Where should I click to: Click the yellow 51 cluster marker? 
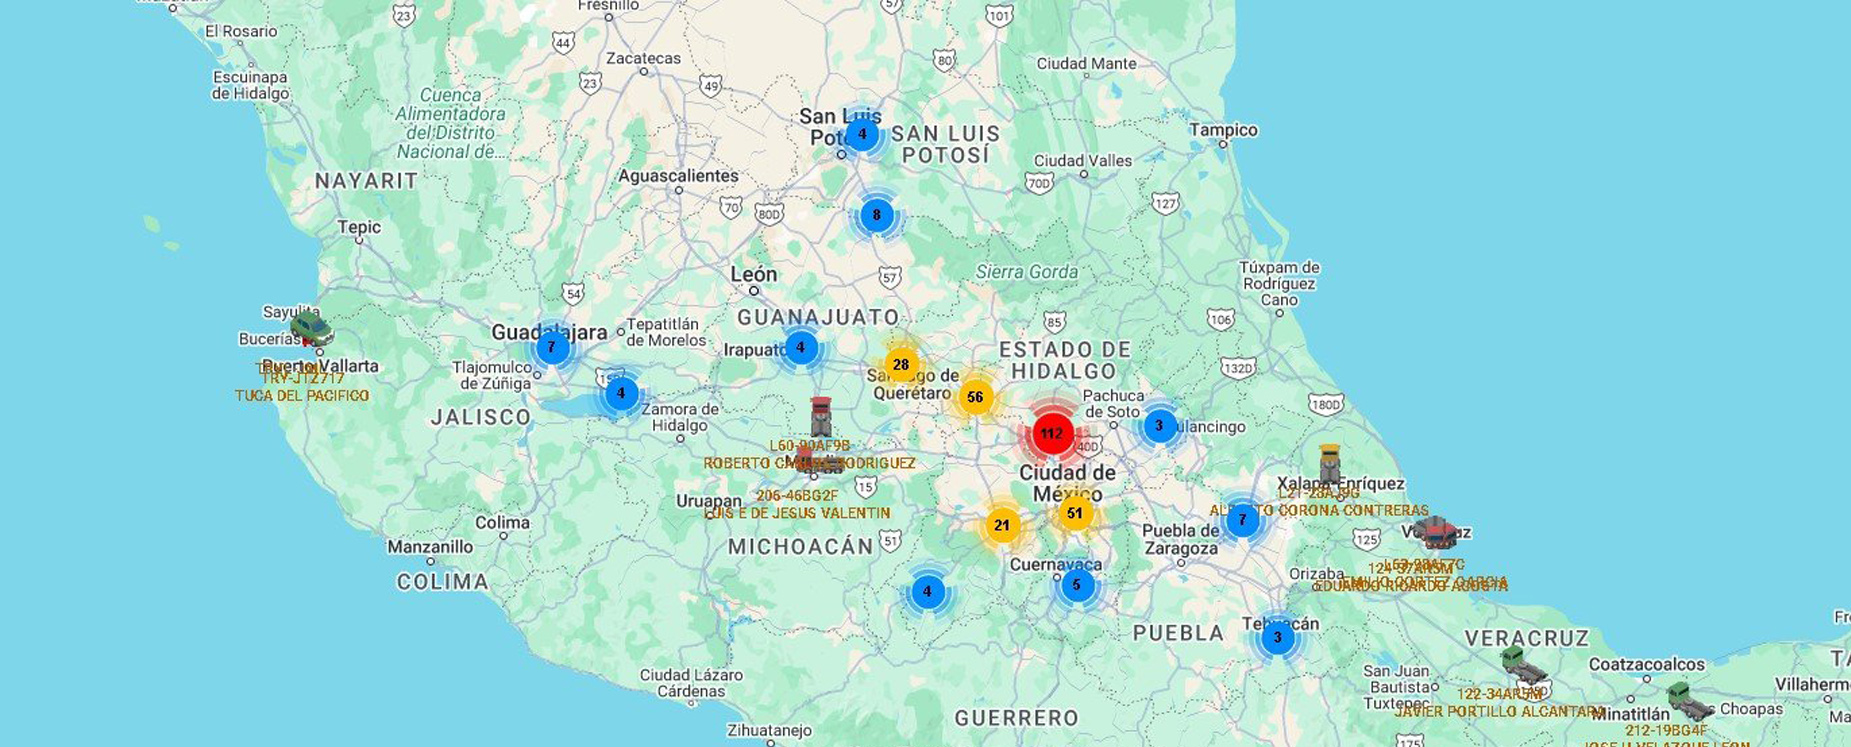pyautogui.click(x=1075, y=513)
